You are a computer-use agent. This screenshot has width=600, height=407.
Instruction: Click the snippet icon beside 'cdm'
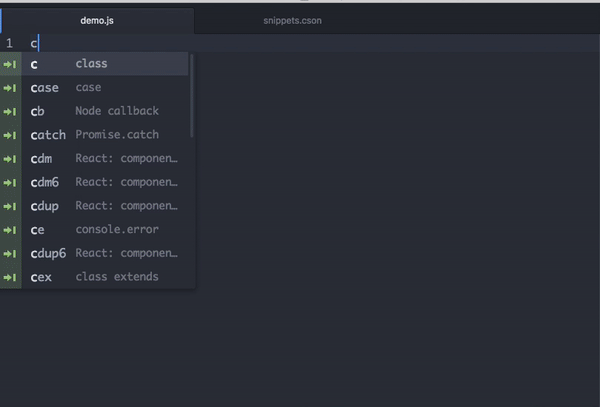pos(10,159)
